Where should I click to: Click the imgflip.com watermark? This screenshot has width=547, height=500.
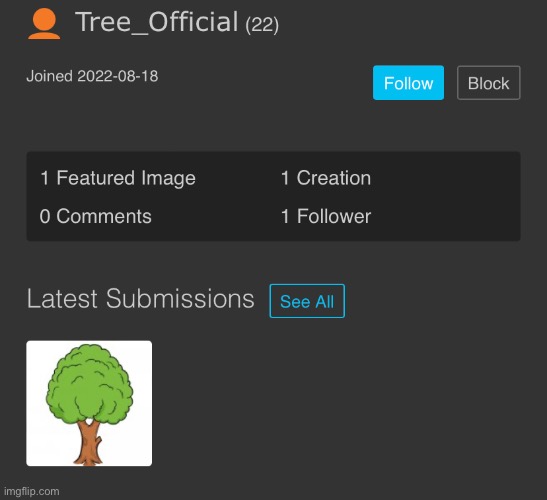click(x=31, y=491)
